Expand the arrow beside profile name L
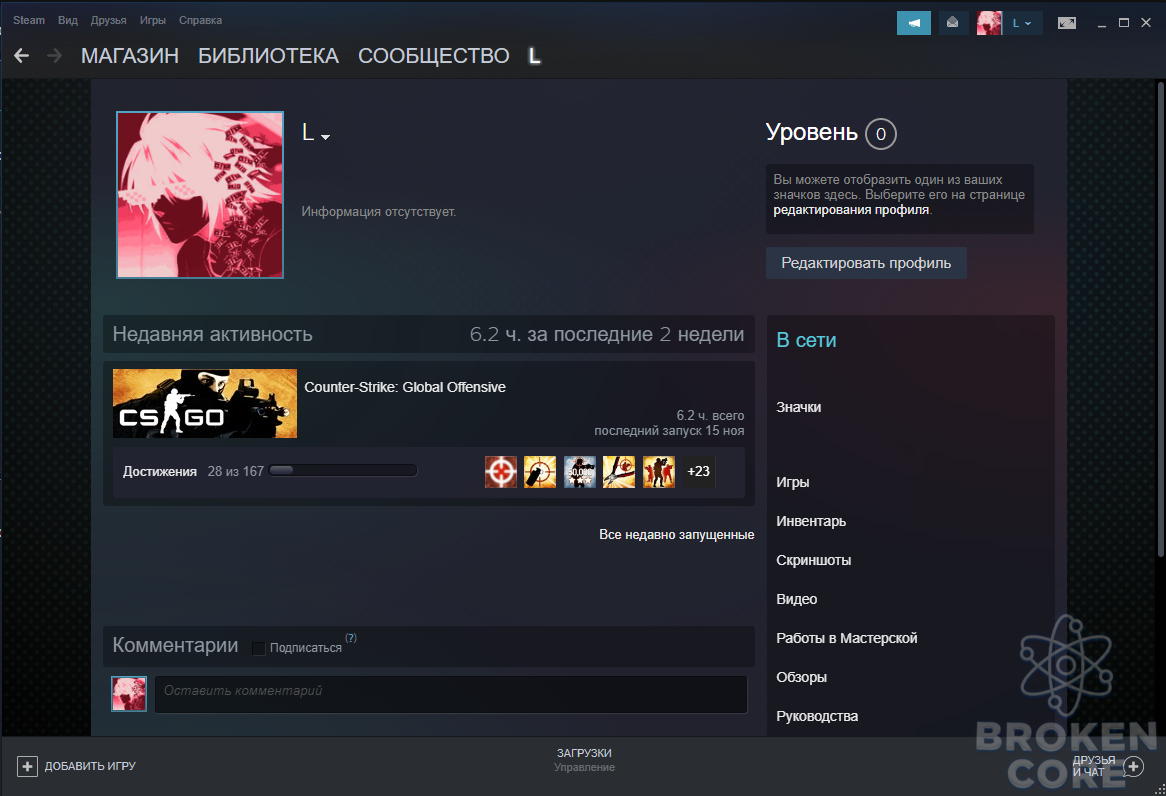 (x=325, y=137)
